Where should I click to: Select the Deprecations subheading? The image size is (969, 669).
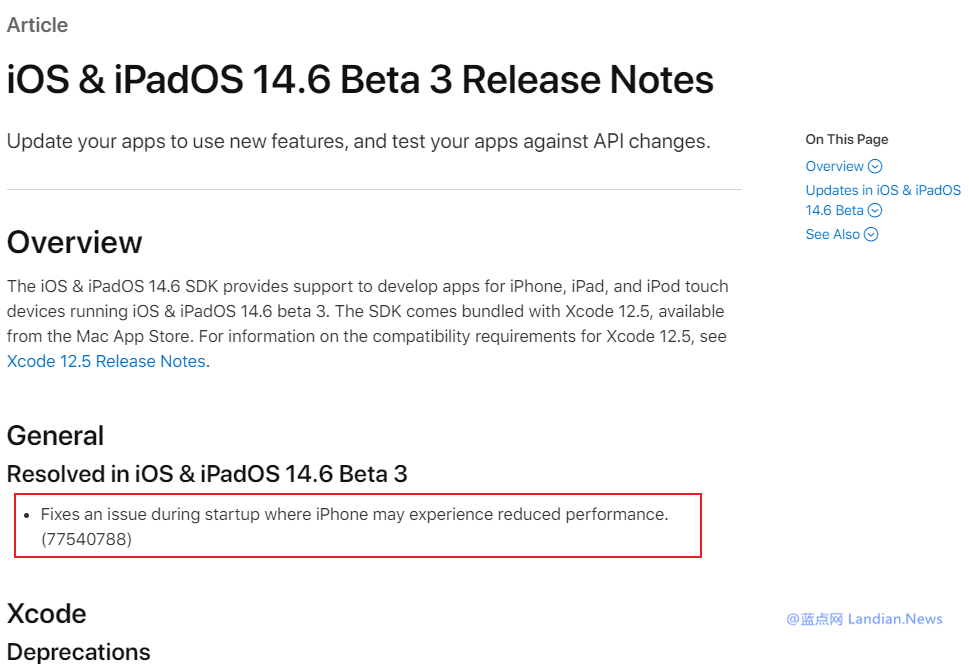(78, 652)
